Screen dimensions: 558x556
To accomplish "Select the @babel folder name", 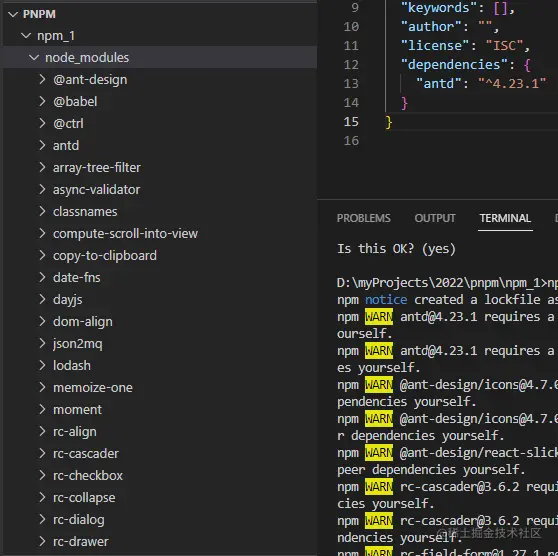I will [x=75, y=101].
